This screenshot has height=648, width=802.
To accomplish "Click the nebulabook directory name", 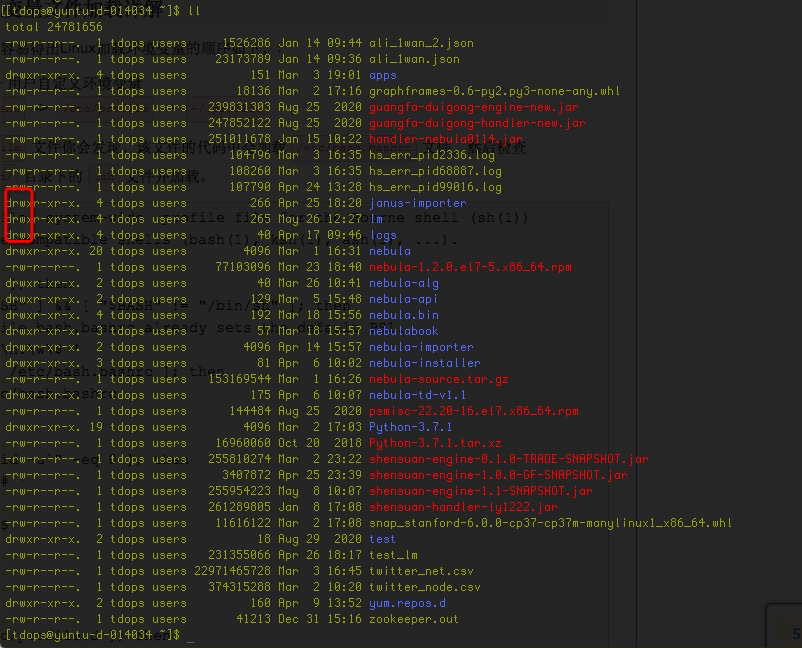I will (x=404, y=331).
